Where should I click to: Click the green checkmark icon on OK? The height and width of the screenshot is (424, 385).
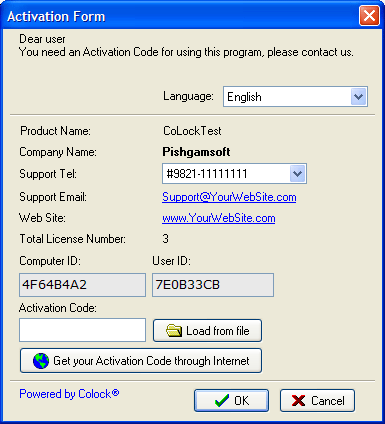(222, 401)
